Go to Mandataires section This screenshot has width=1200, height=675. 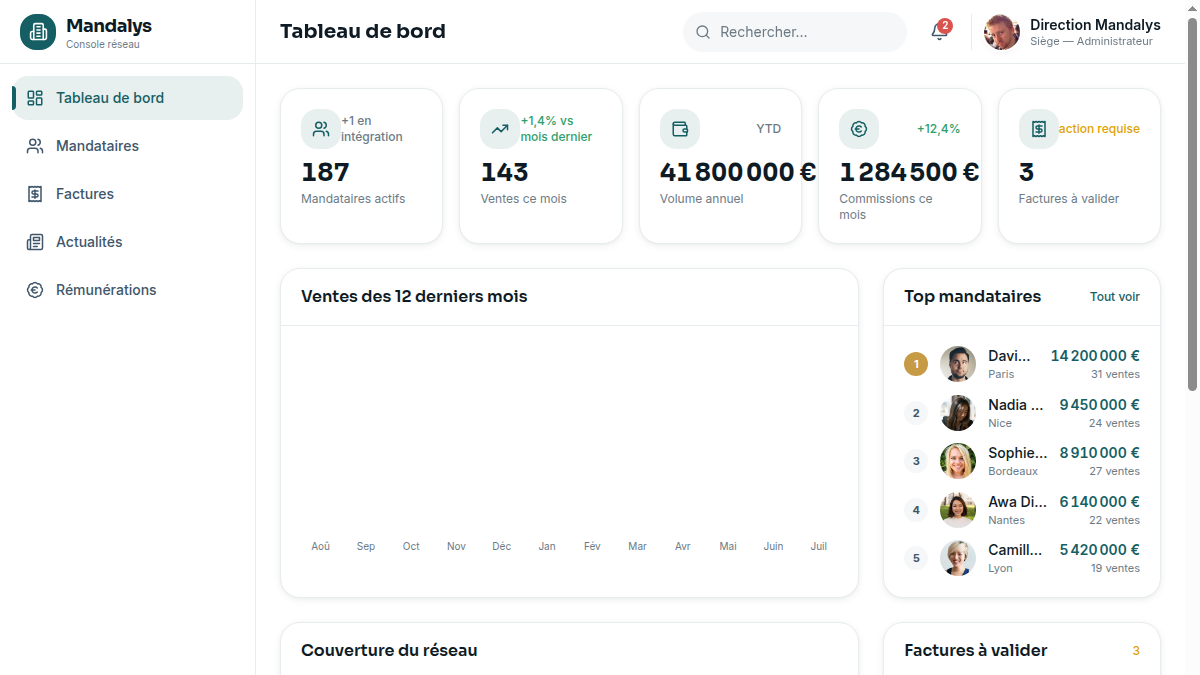[x=128, y=146]
